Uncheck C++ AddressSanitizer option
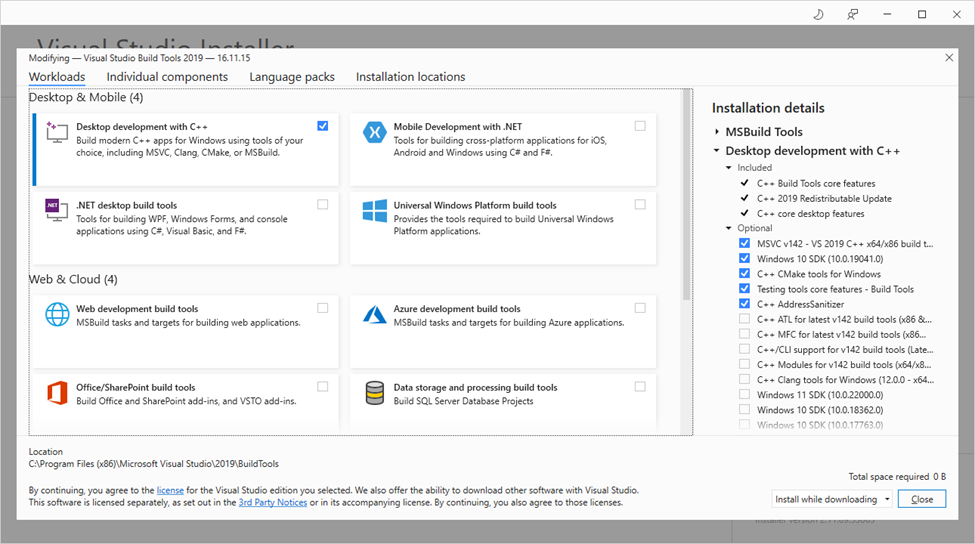 coord(744,303)
